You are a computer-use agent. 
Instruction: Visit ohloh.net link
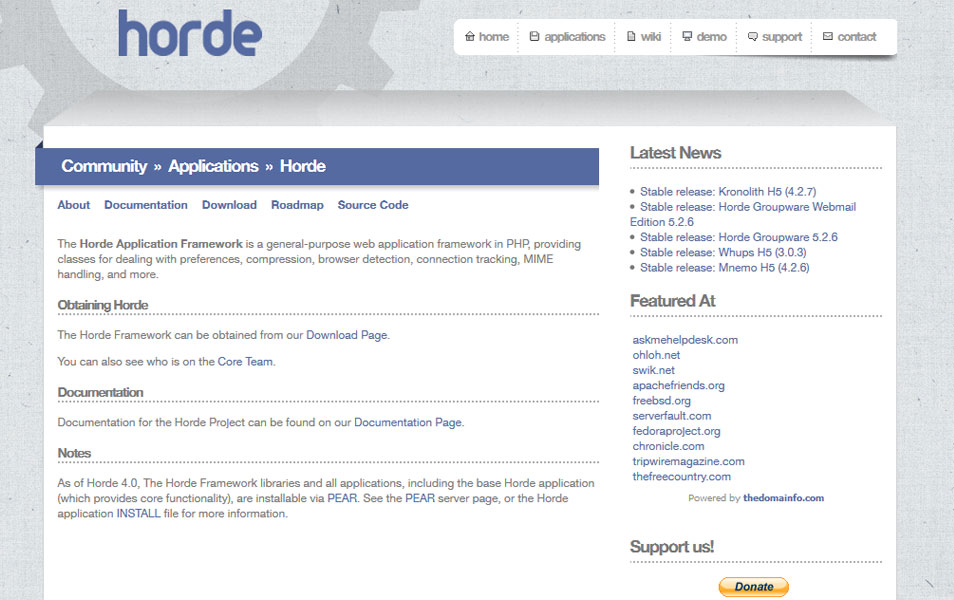tap(656, 355)
